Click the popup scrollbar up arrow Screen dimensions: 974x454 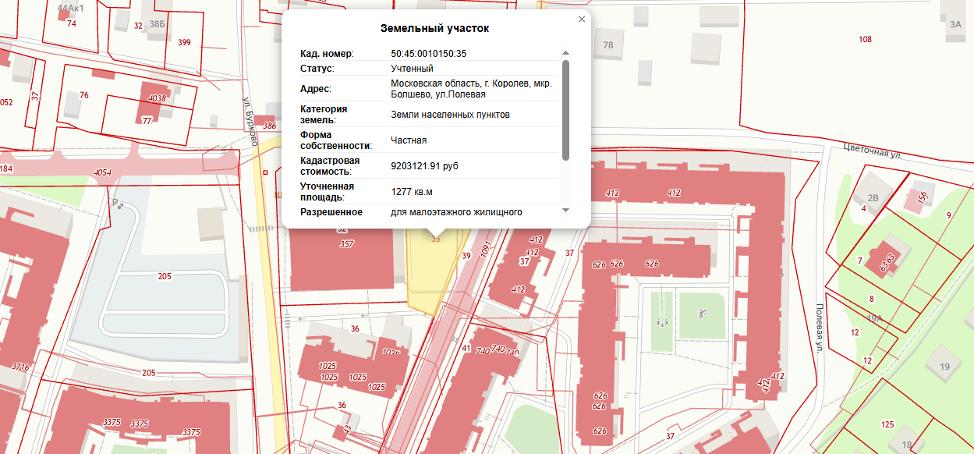coord(566,53)
